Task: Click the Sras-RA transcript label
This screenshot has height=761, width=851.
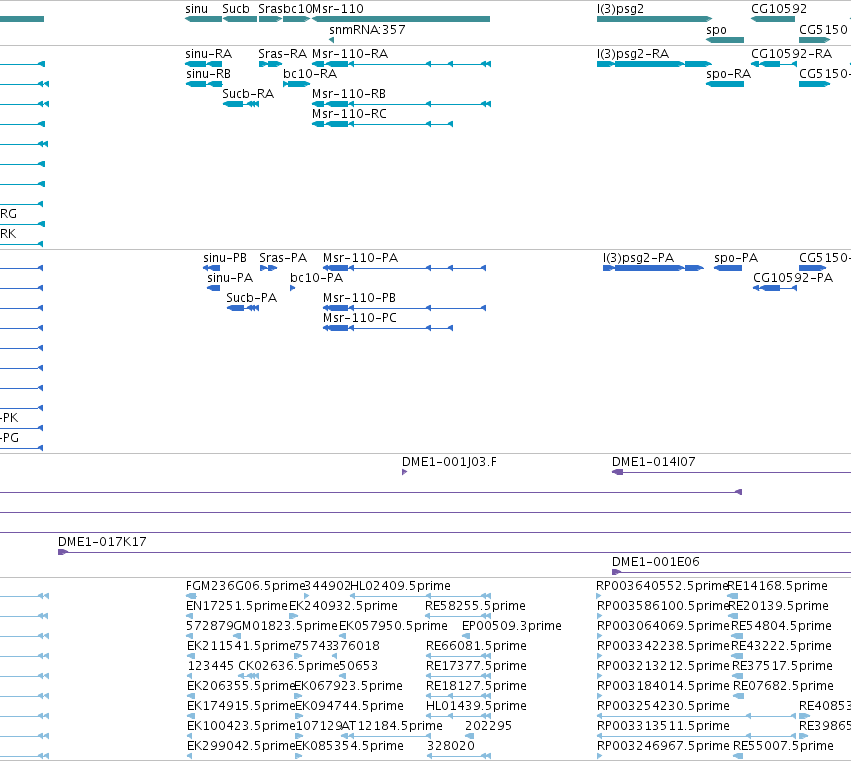Action: pyautogui.click(x=283, y=54)
